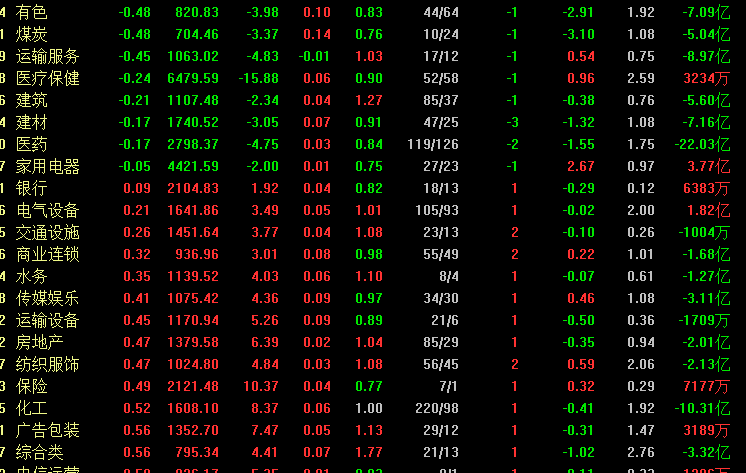Image resolution: width=746 pixels, height=473 pixels.
Task: Select the 房地产 sector row
Action: click(x=40, y=342)
